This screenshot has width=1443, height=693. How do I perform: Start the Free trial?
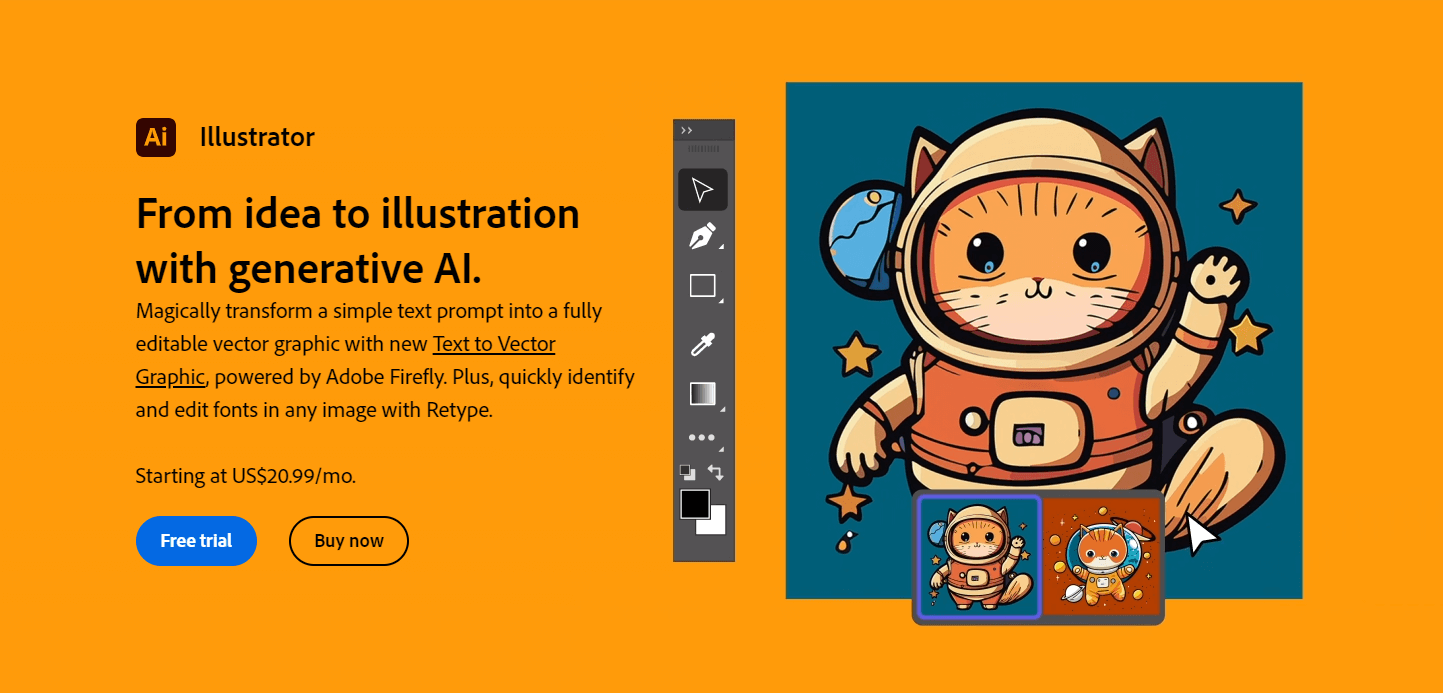tap(196, 541)
